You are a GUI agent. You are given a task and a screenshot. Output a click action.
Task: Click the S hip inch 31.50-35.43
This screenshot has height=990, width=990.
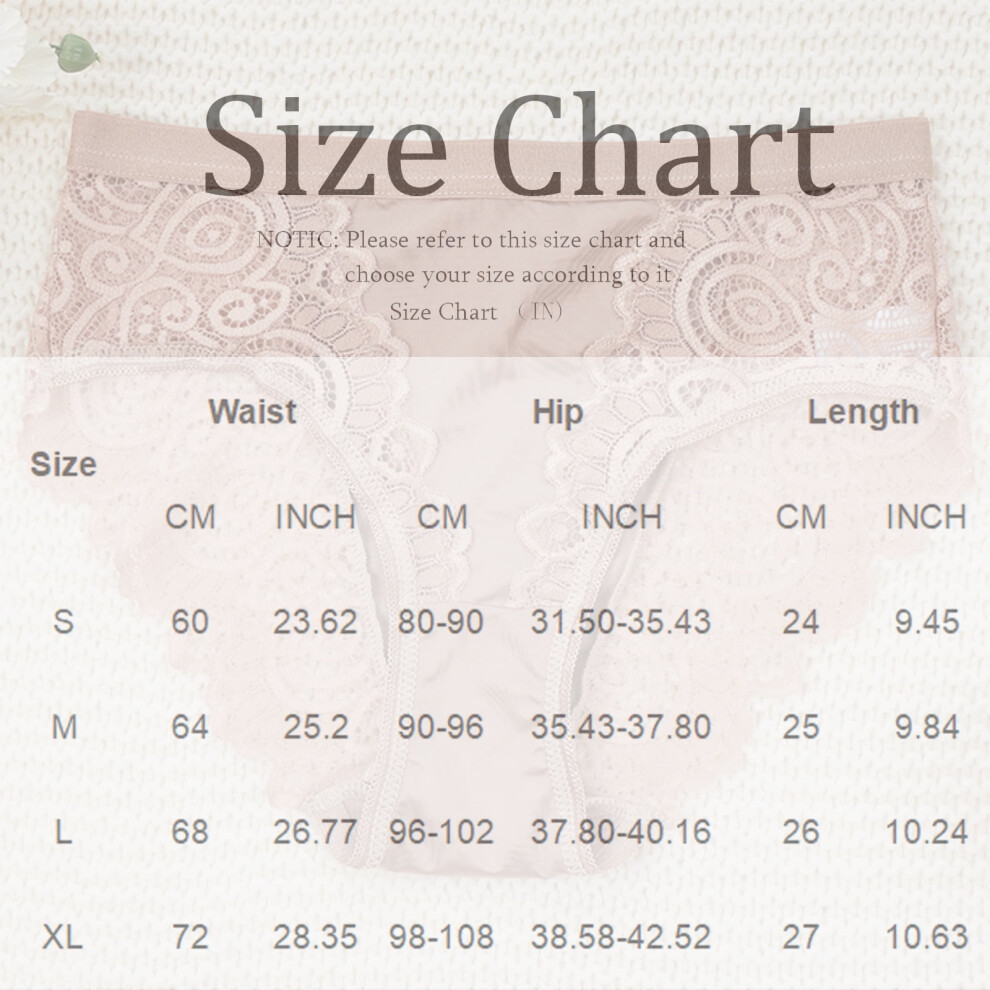[621, 622]
